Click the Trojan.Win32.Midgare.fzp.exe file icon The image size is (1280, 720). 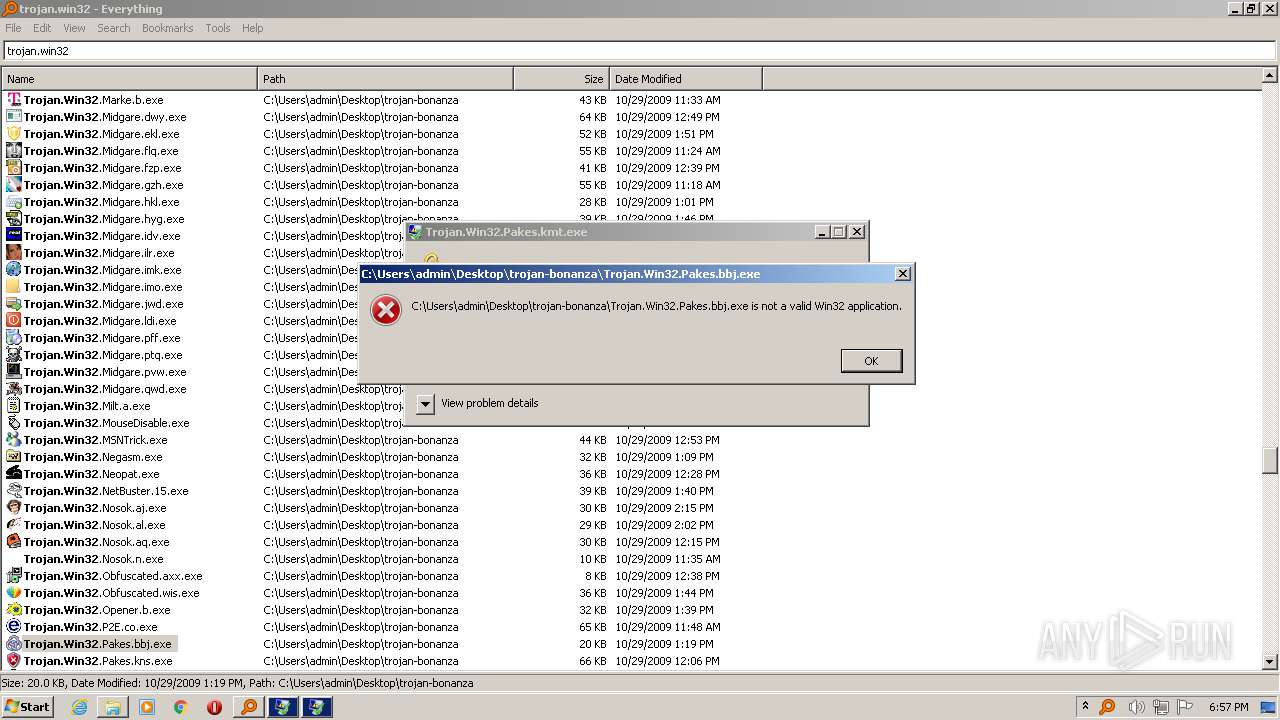click(x=14, y=168)
